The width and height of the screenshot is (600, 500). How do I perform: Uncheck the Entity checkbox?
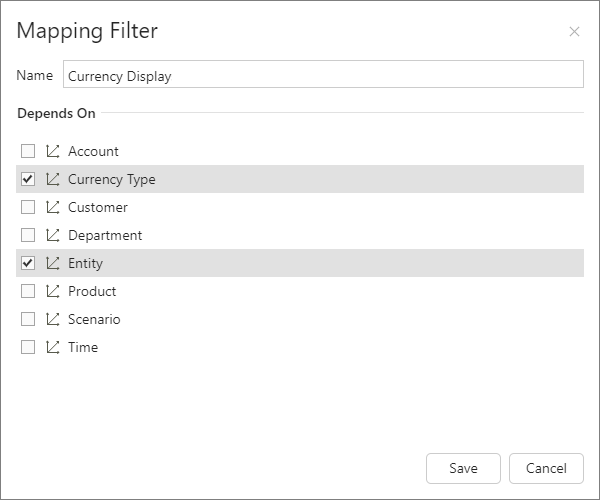(28, 263)
